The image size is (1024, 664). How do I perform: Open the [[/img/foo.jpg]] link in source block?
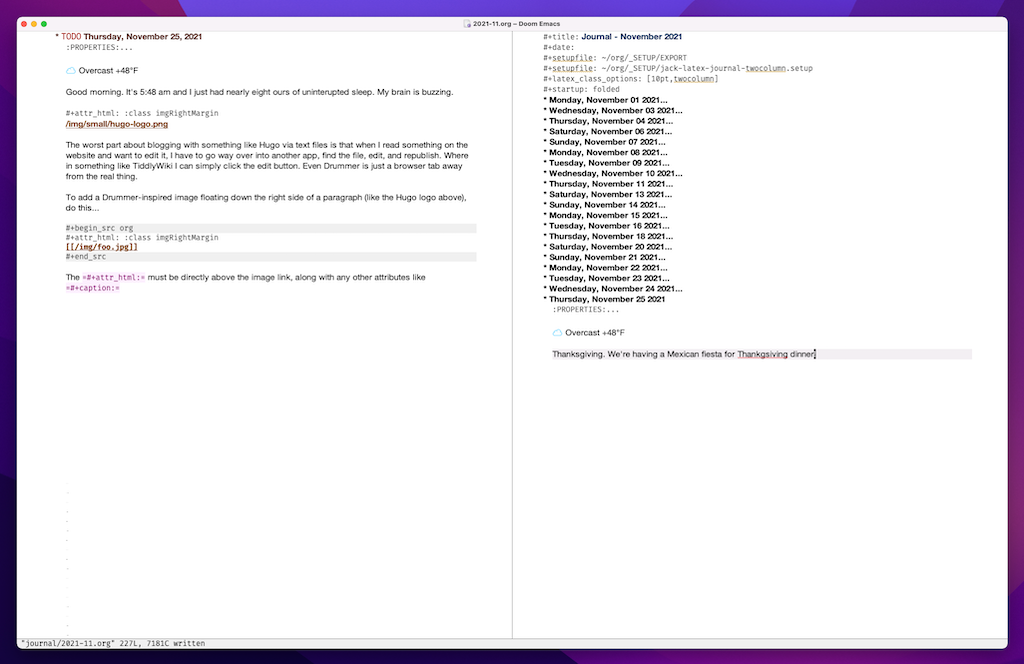(x=102, y=247)
